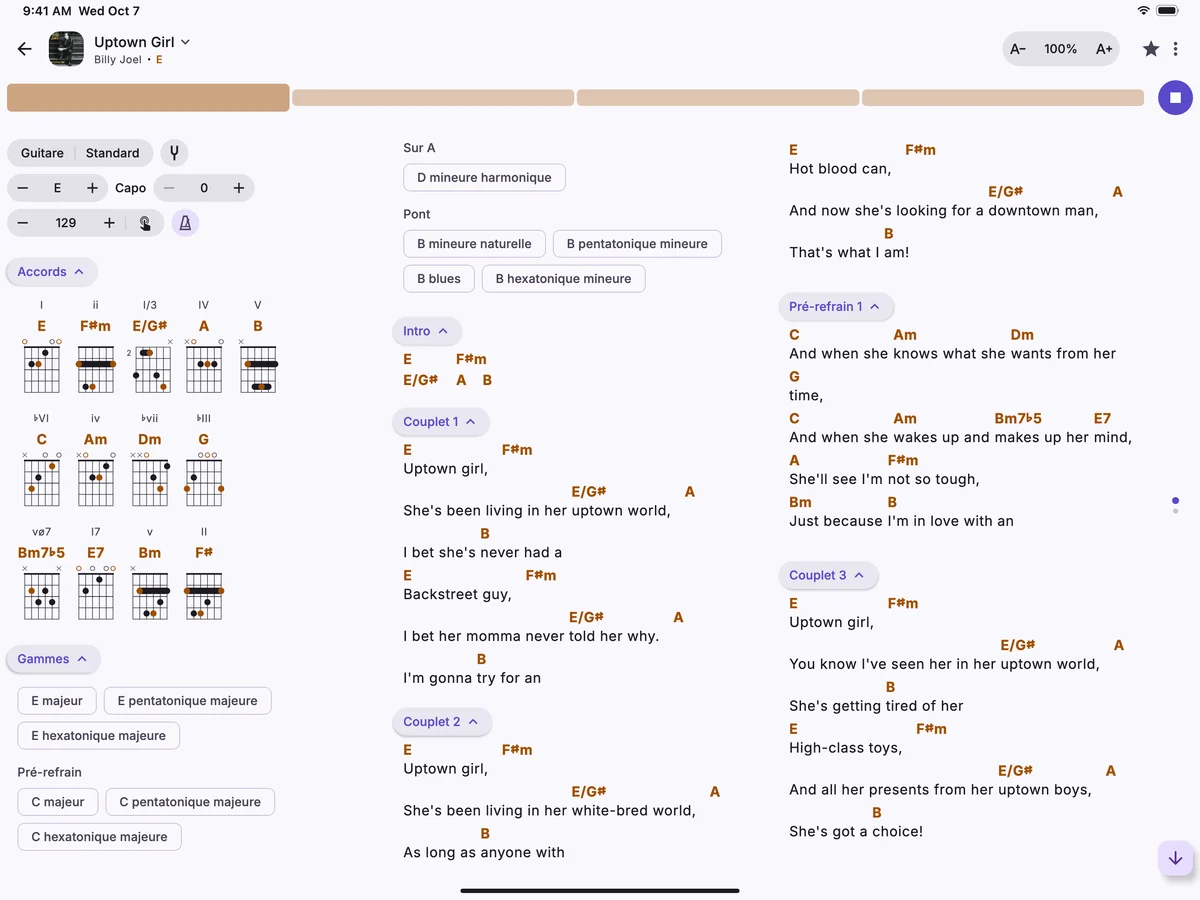1200x900 pixels.
Task: Select the C majeur scale
Action: pos(58,802)
